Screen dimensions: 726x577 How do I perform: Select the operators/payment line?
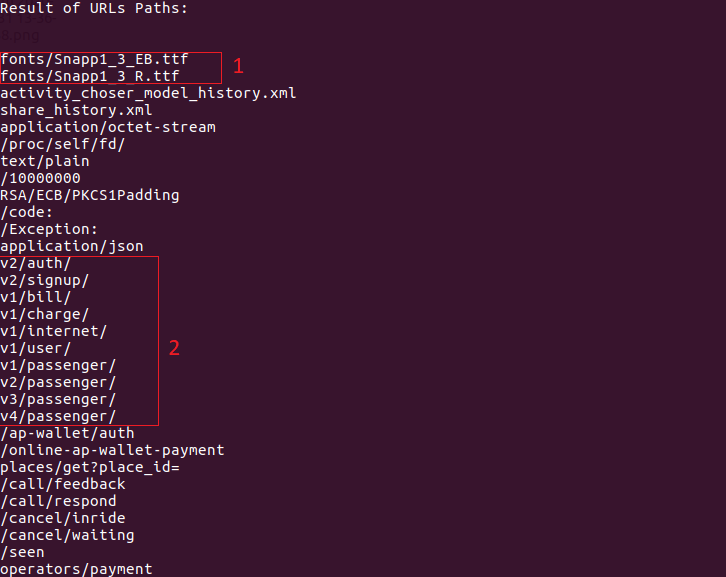click(x=76, y=569)
